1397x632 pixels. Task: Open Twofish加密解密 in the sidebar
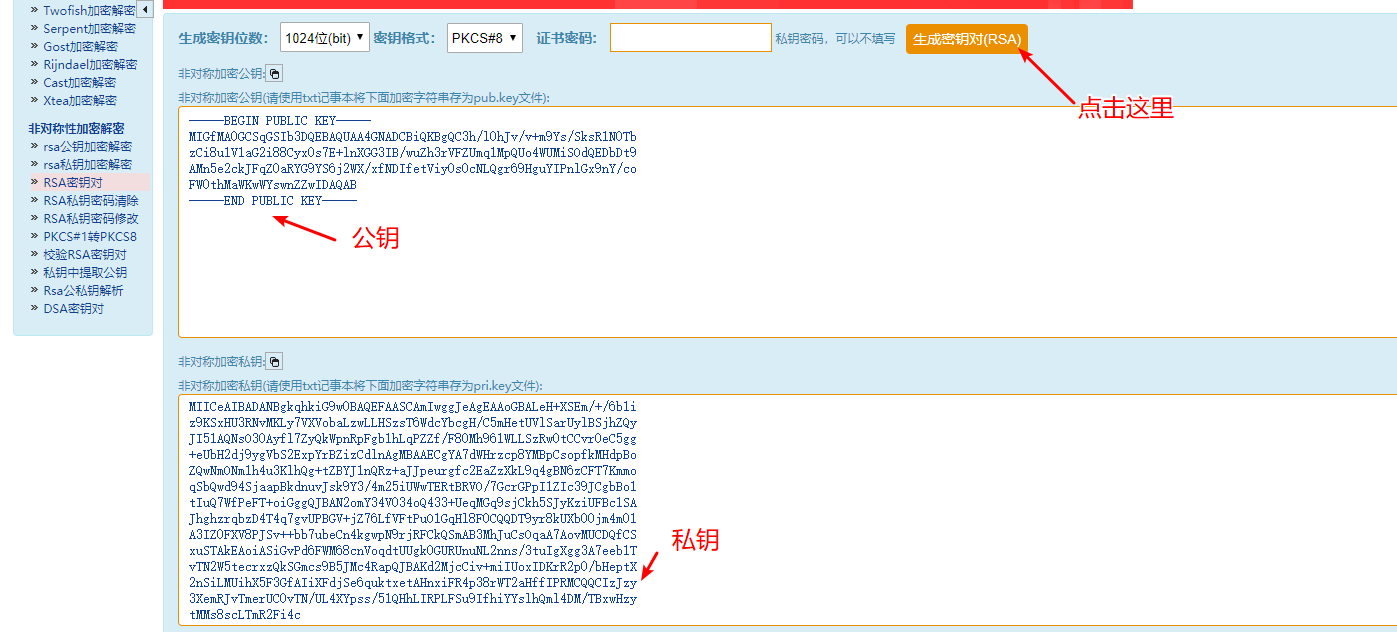[x=89, y=10]
